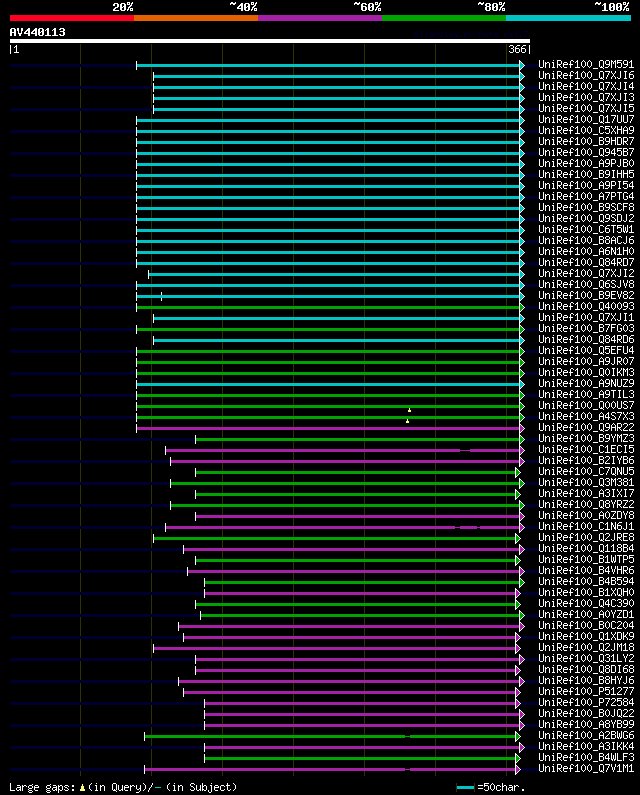Select the UniRef100_Q2JM18 label

(x=586, y=647)
